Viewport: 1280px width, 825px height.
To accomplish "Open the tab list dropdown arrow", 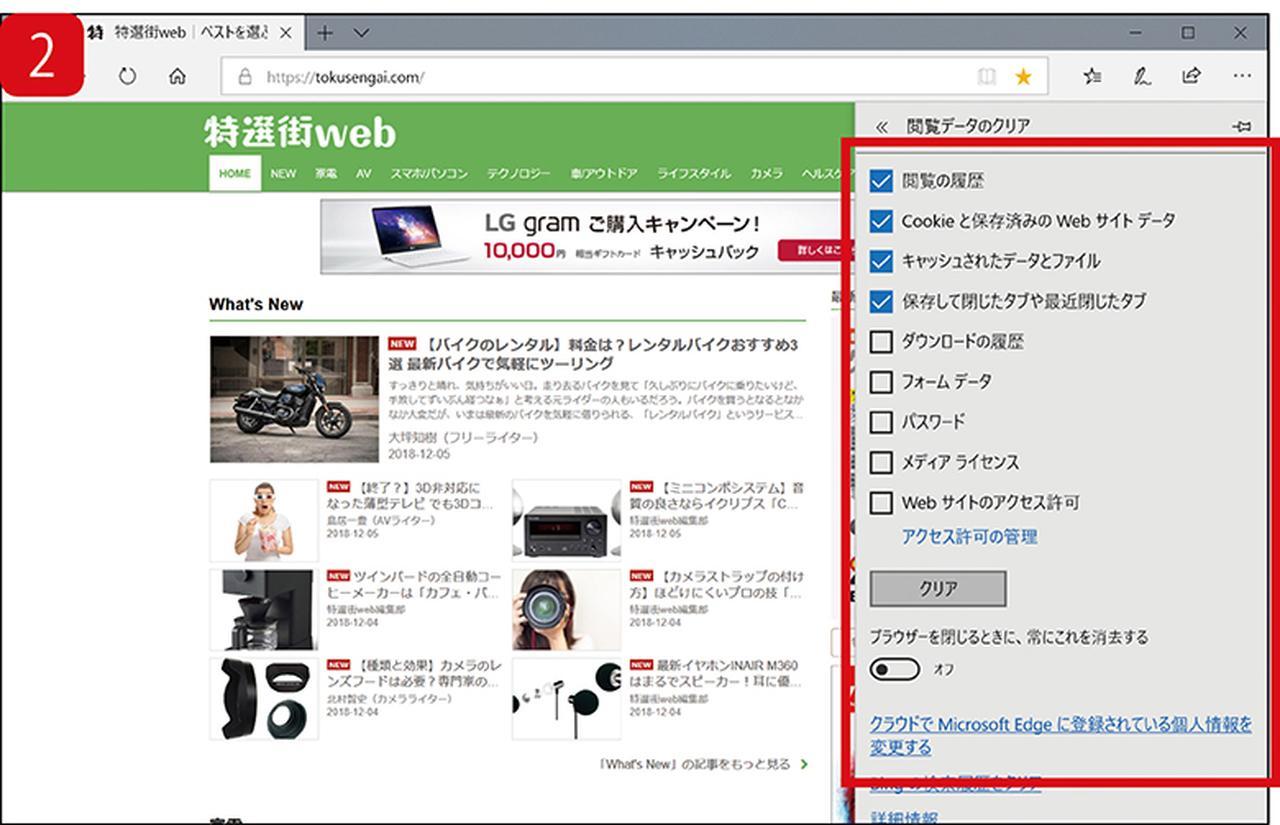I will pyautogui.click(x=361, y=33).
